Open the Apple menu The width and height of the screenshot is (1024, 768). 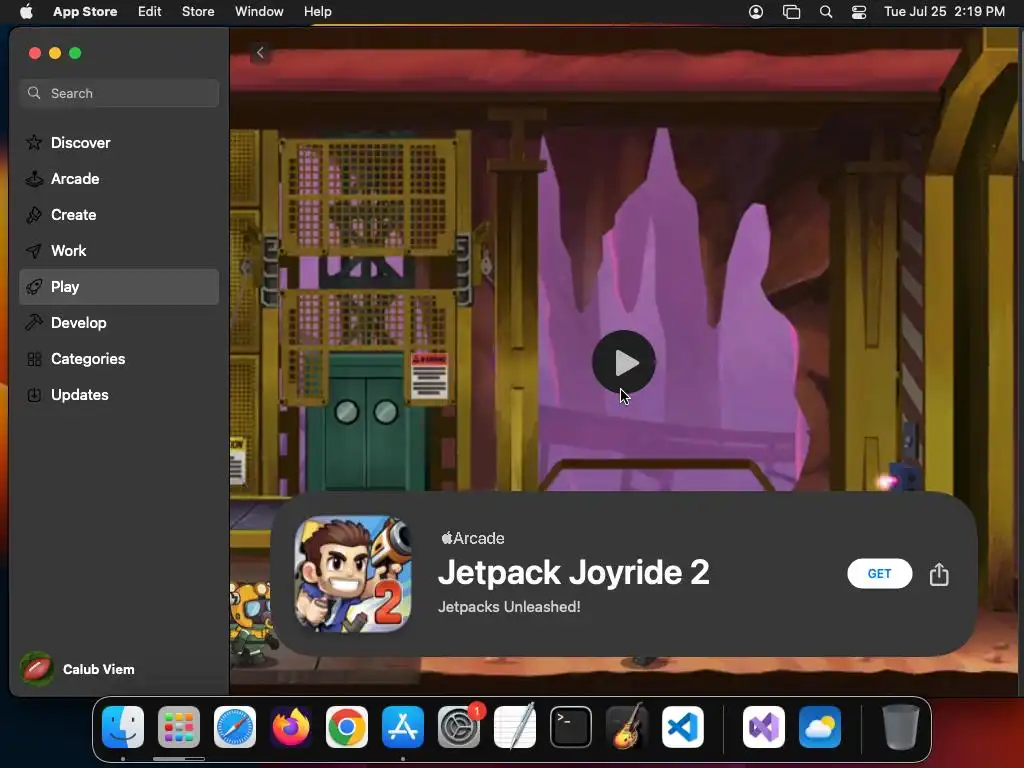pyautogui.click(x=26, y=11)
